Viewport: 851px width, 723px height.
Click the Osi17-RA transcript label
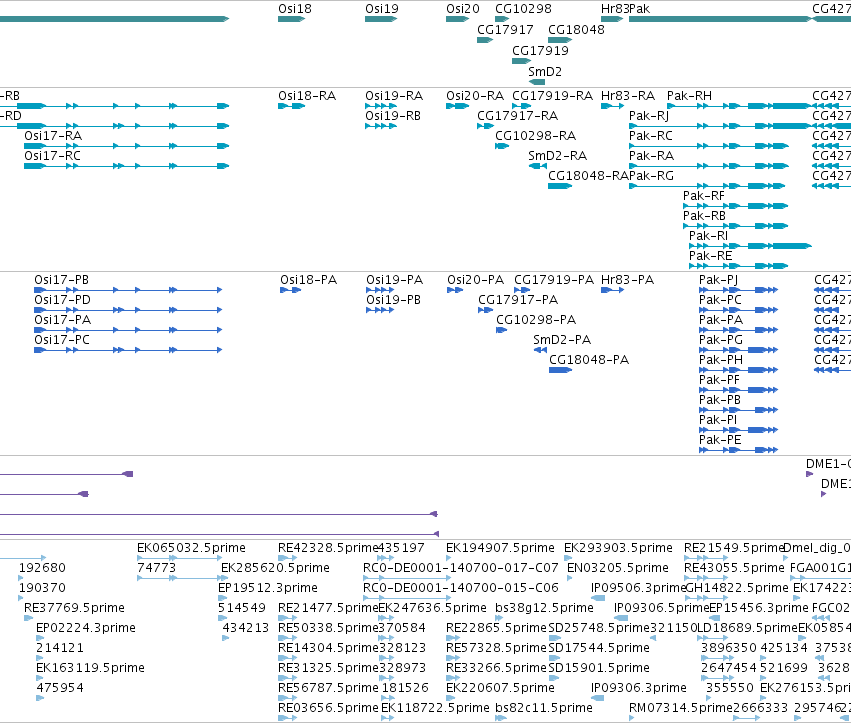53,136
